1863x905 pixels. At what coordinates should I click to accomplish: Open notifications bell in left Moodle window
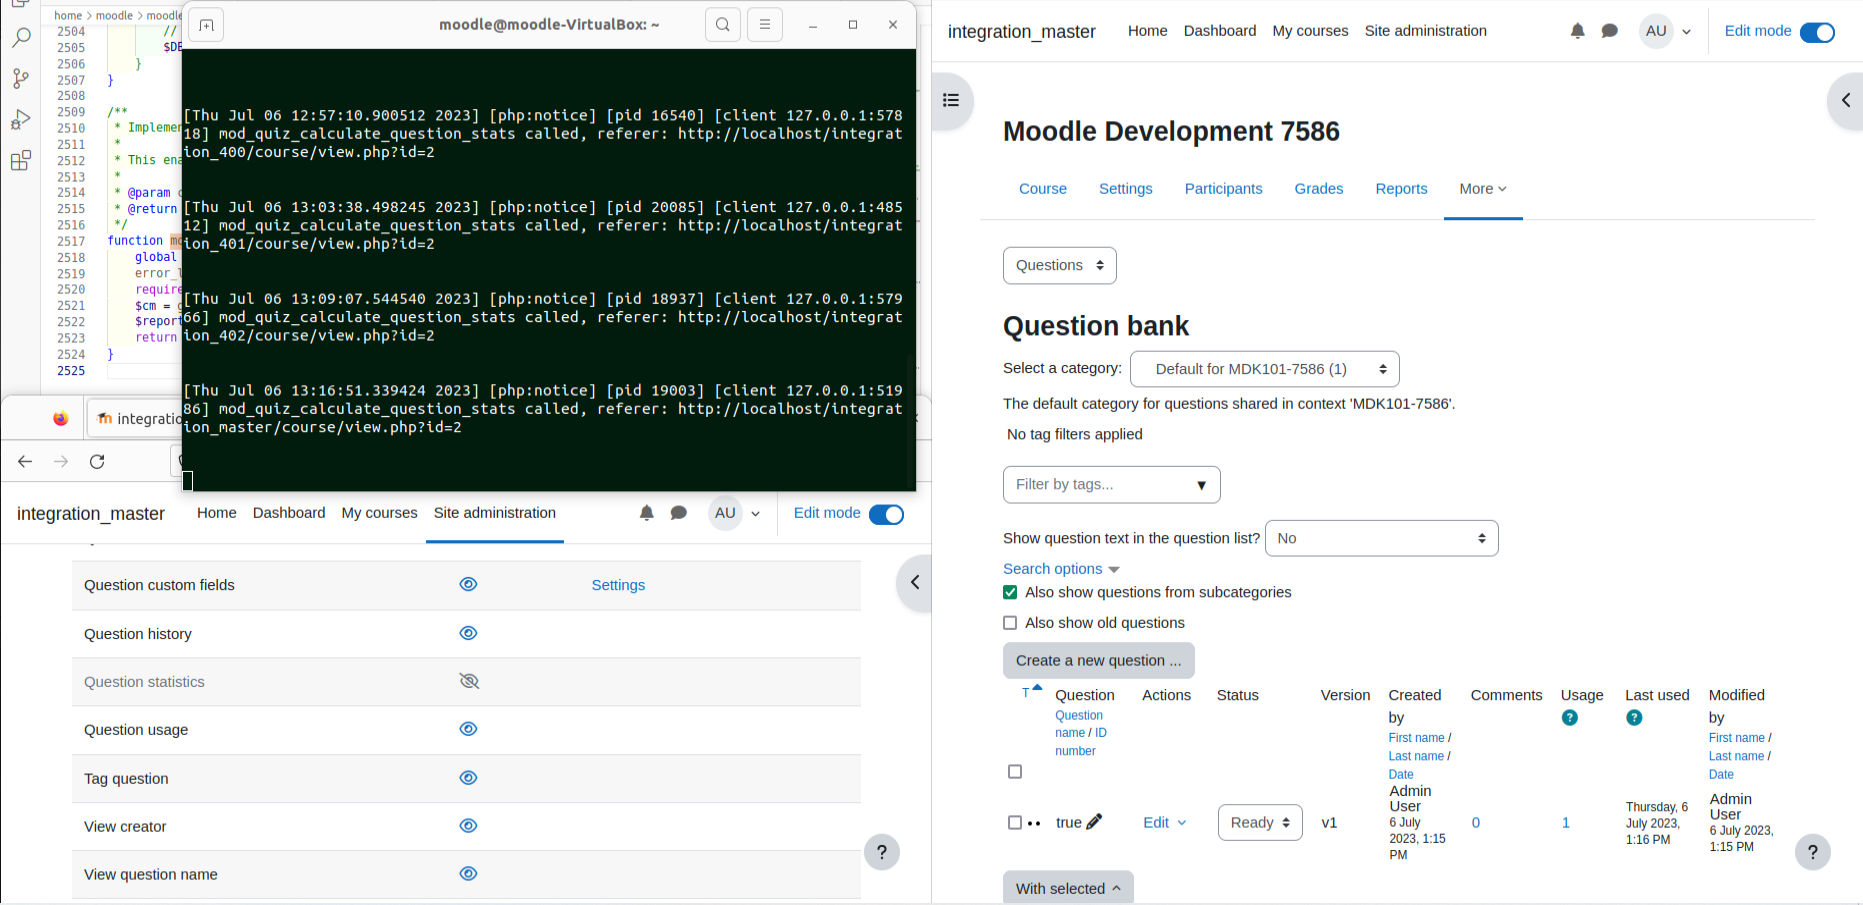coord(647,513)
